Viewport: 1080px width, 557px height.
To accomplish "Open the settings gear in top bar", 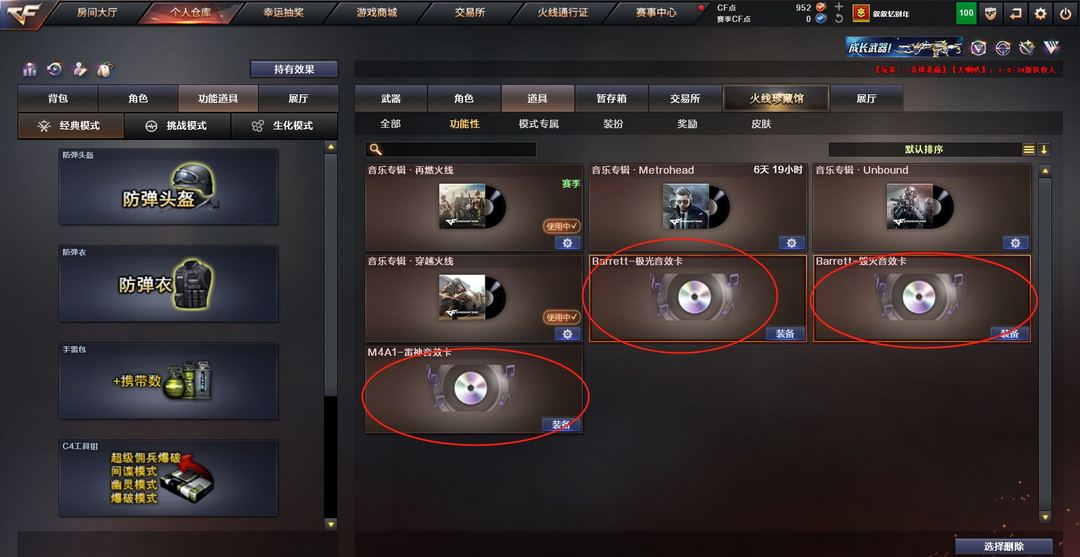I will 1041,12.
